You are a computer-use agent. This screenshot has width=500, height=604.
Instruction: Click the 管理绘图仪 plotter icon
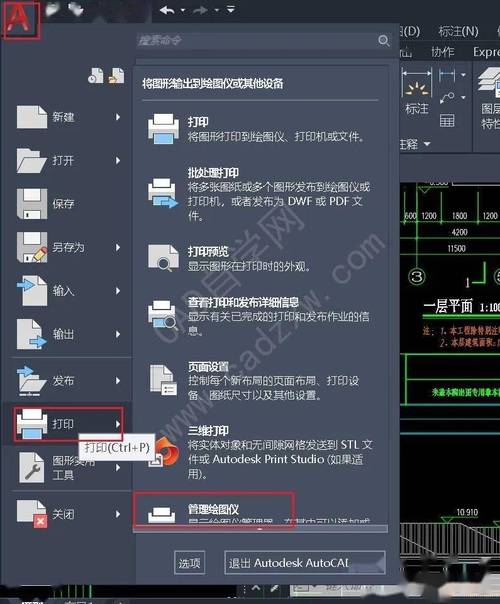pyautogui.click(x=162, y=515)
